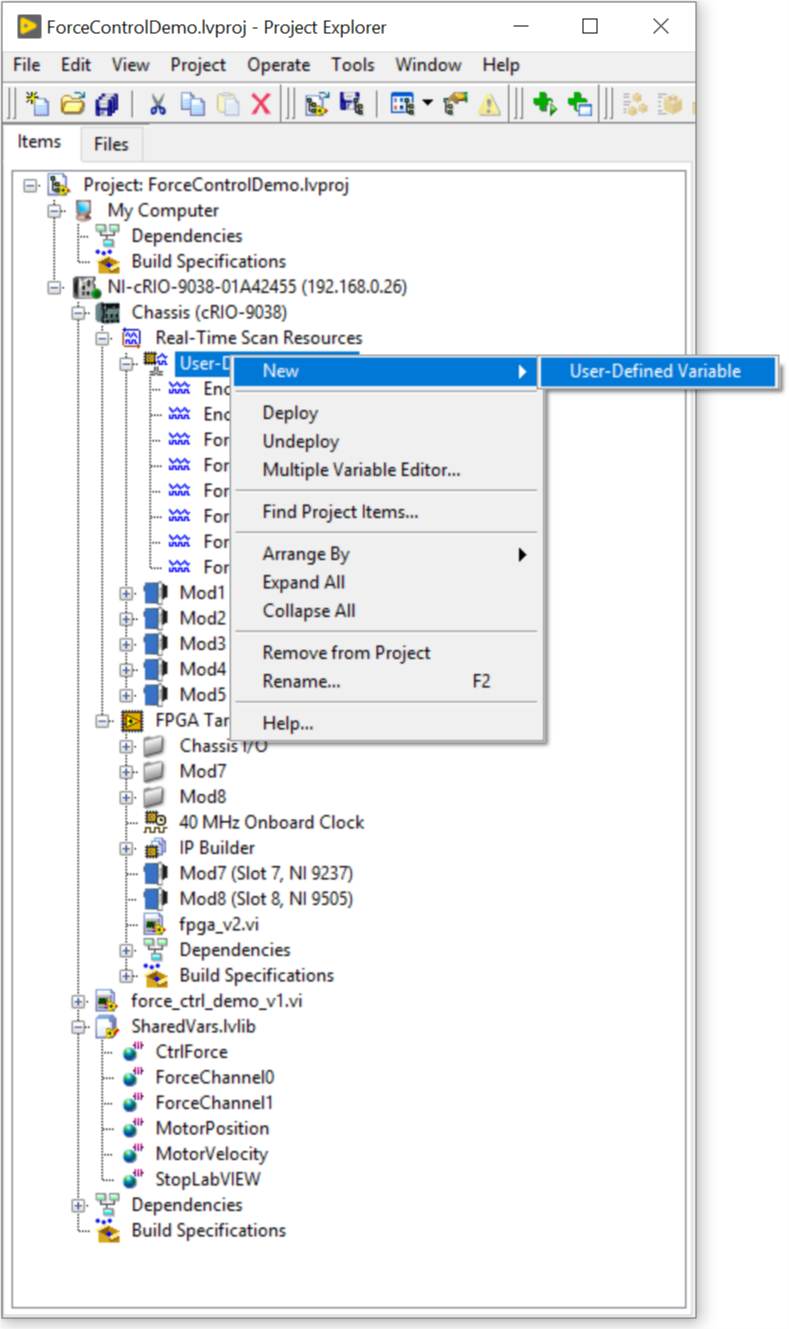Collapse the Real-Time Scan Resources node
789x1329 pixels.
[102, 338]
